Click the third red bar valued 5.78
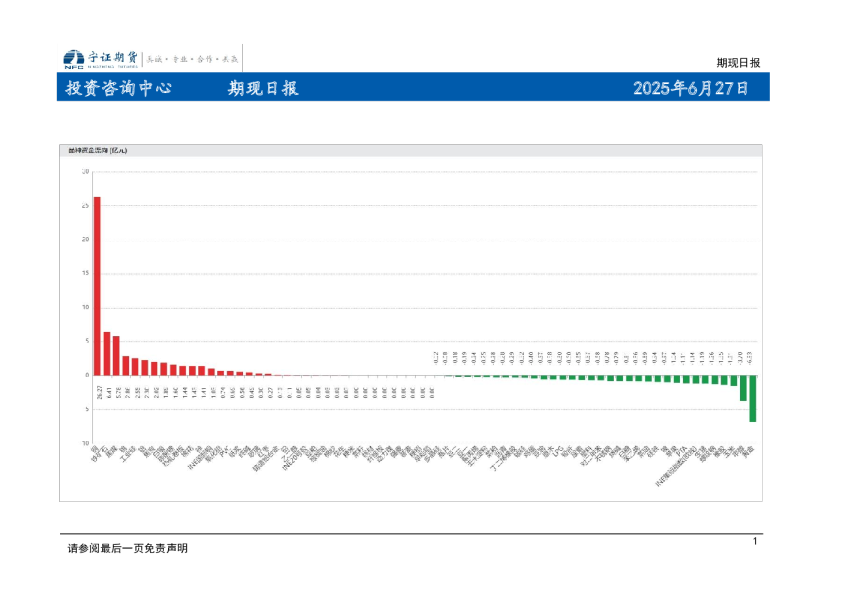842x596 pixels. click(x=116, y=356)
